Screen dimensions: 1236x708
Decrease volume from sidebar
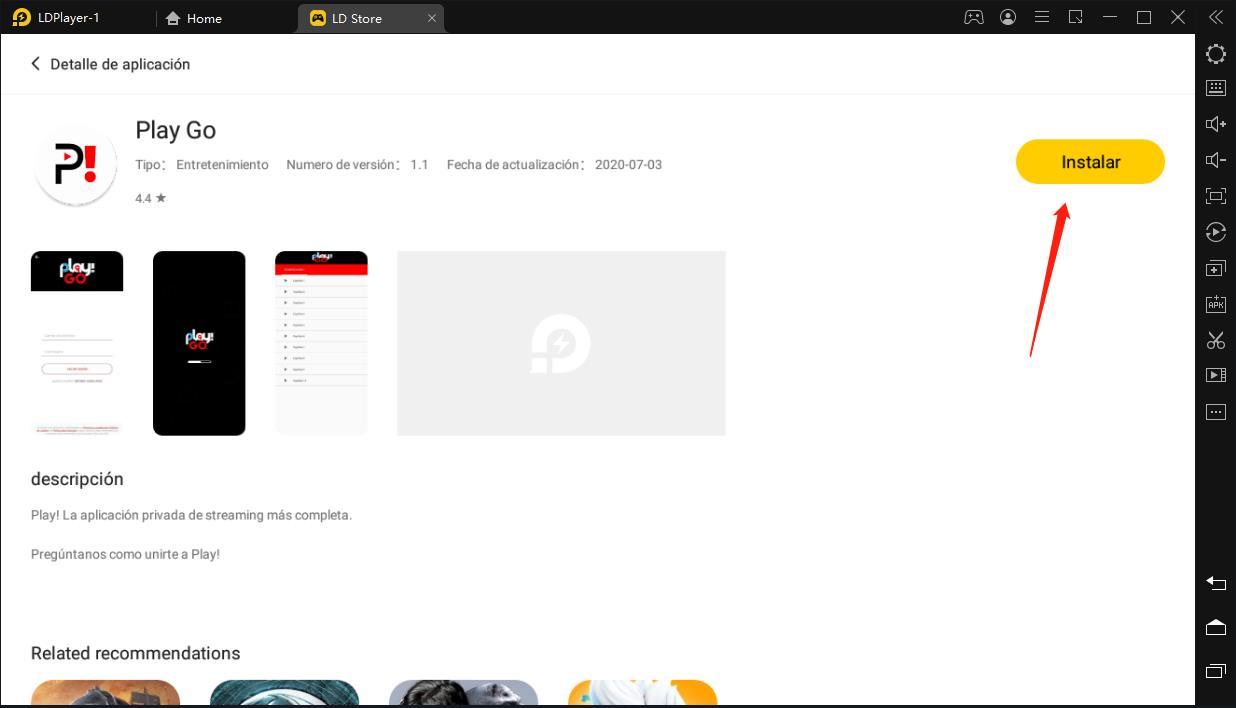(1216, 160)
